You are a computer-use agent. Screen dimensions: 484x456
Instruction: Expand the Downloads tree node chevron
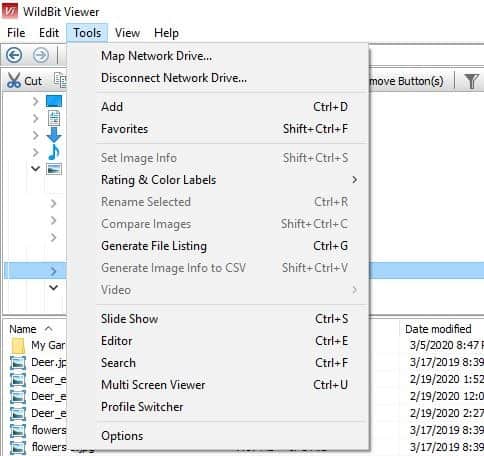pos(35,135)
